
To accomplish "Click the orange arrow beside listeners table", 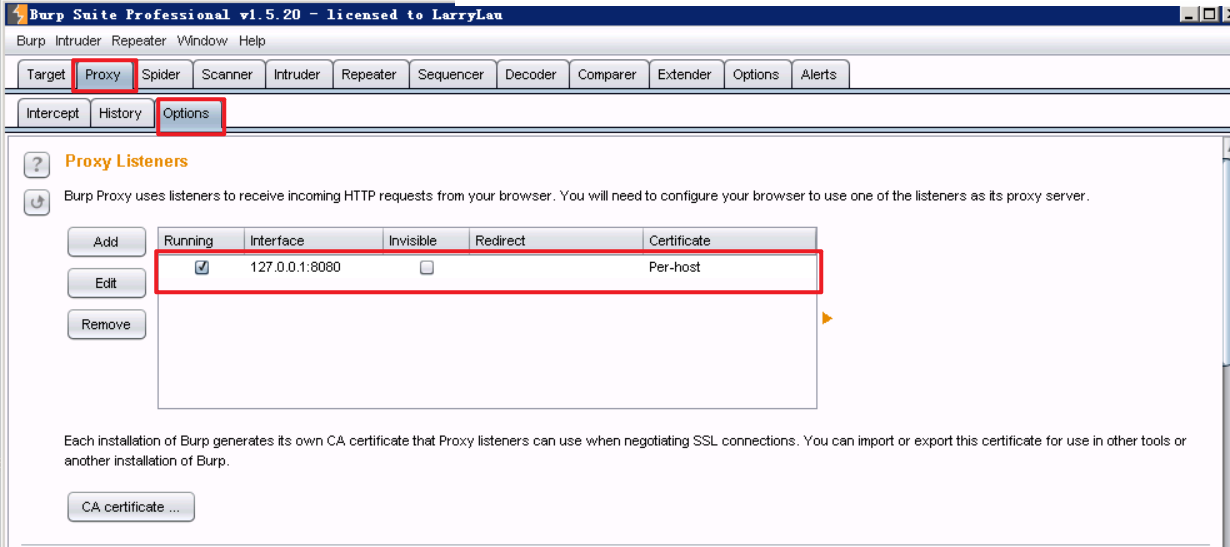I will (827, 318).
